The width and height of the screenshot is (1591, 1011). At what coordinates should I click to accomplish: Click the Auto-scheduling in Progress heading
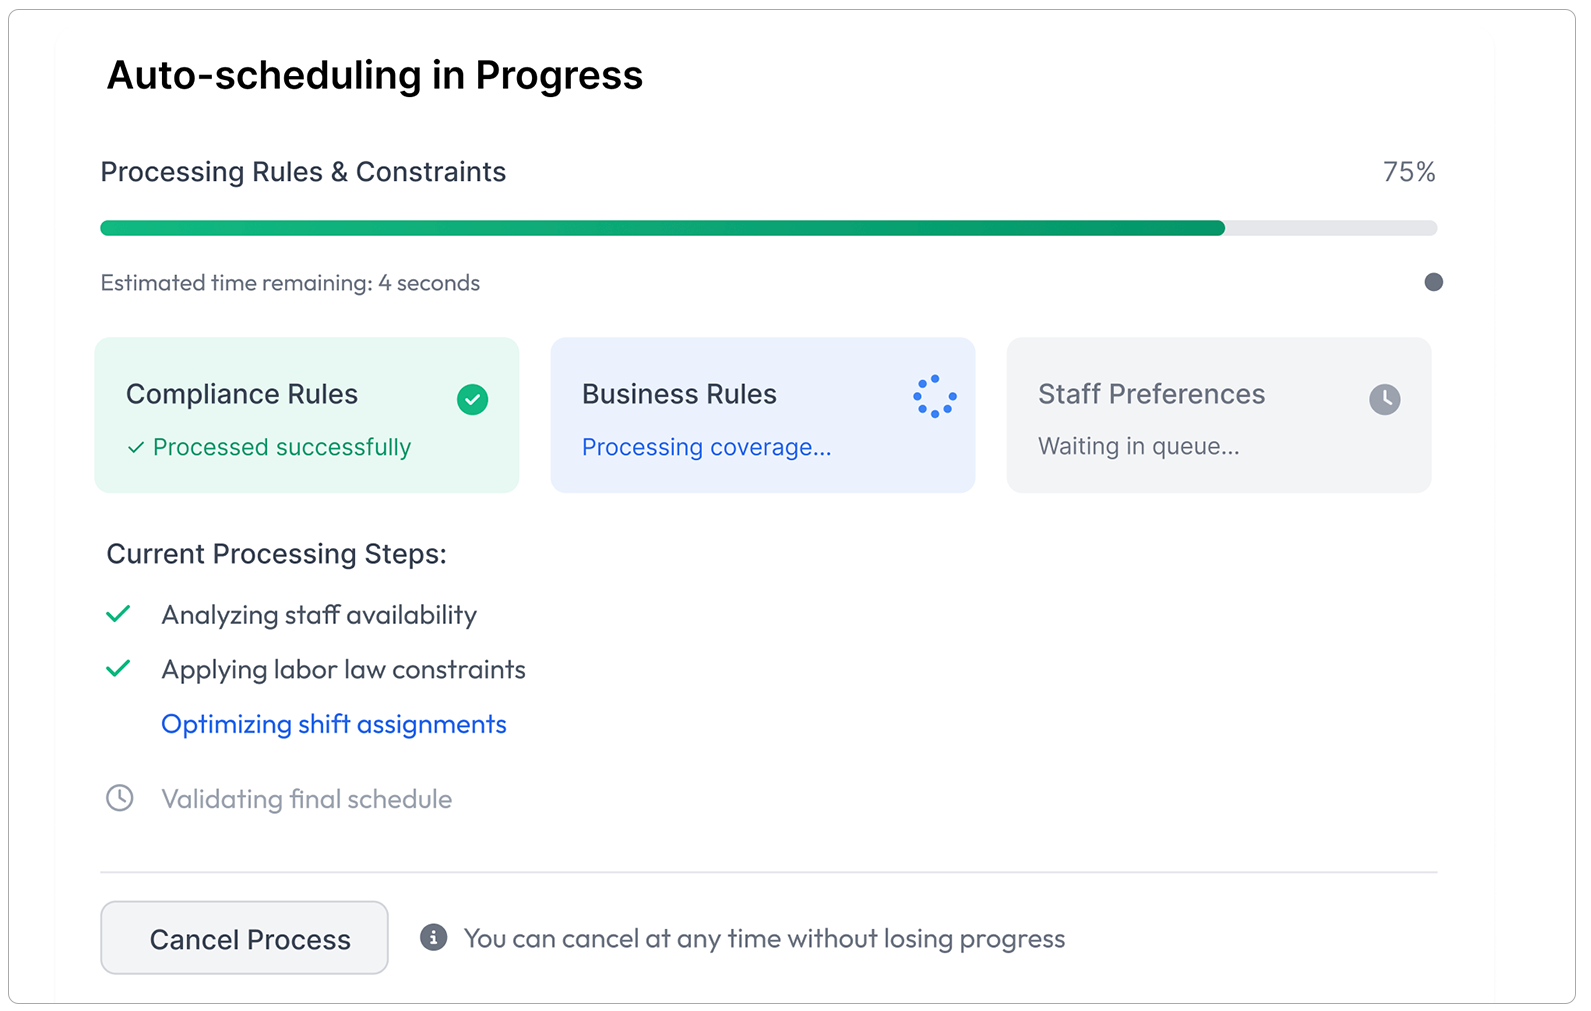pyautogui.click(x=374, y=75)
